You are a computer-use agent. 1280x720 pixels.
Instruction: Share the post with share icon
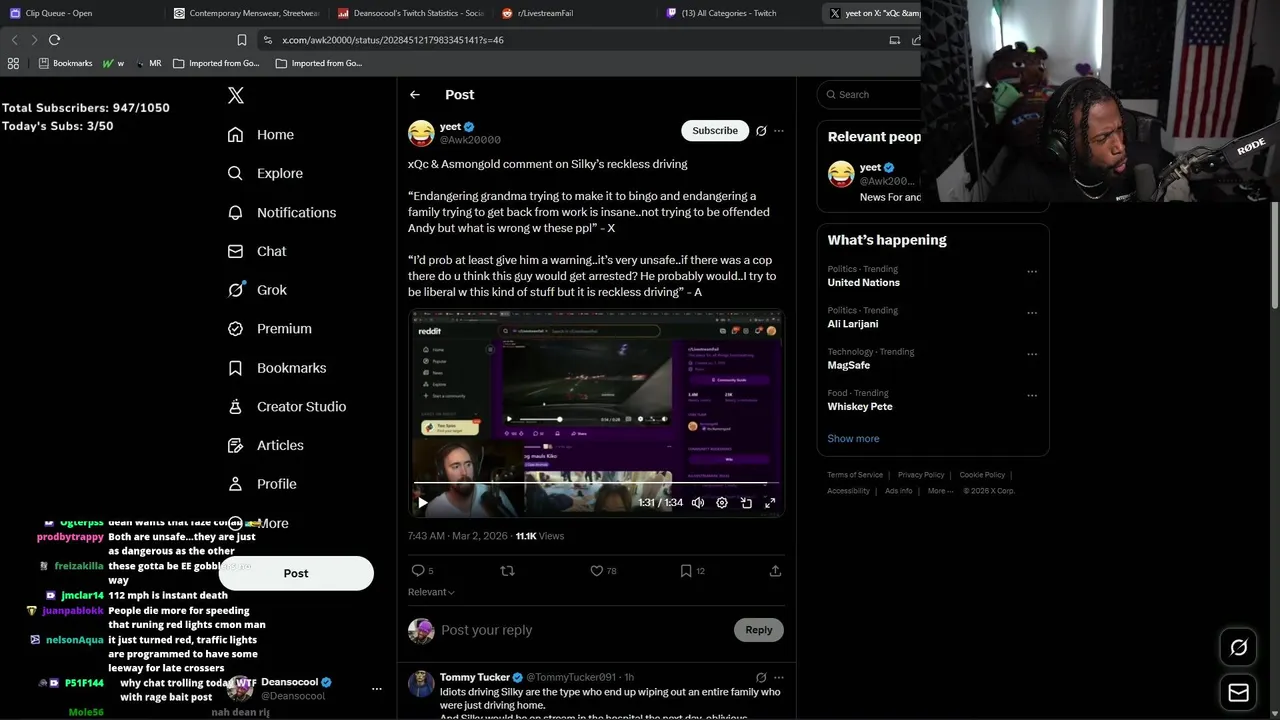coord(775,571)
